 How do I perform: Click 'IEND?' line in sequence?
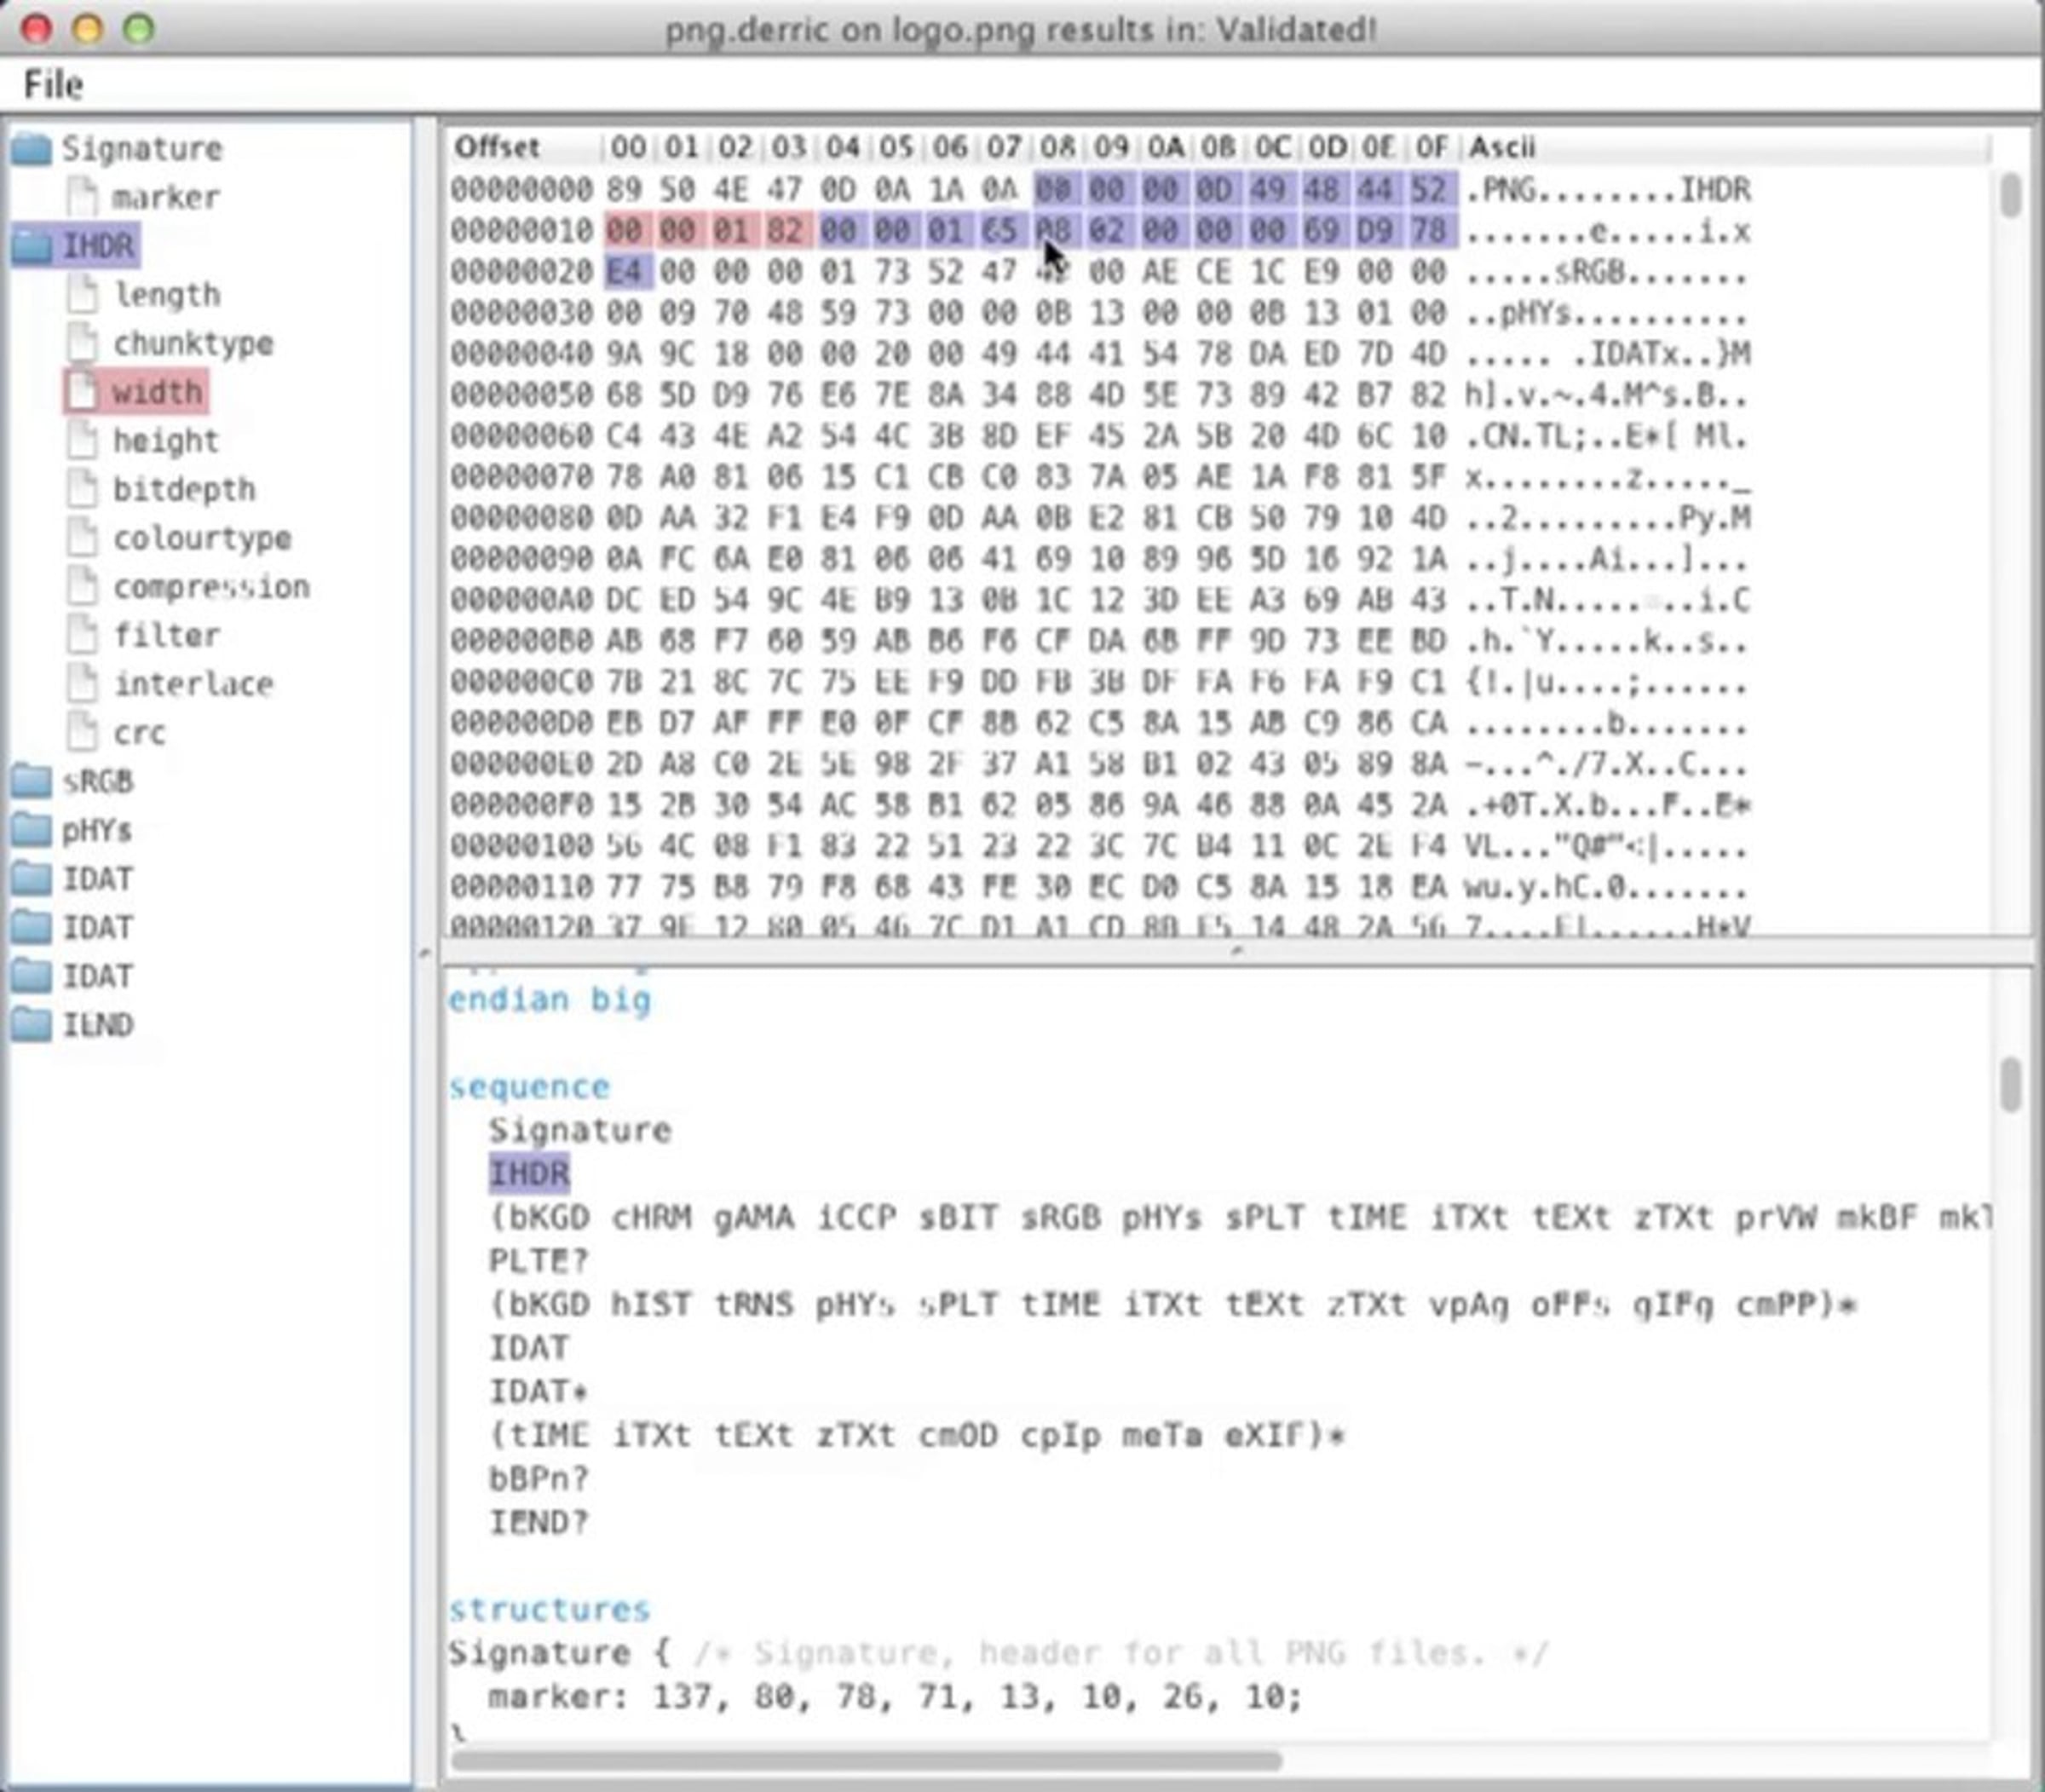(538, 1522)
